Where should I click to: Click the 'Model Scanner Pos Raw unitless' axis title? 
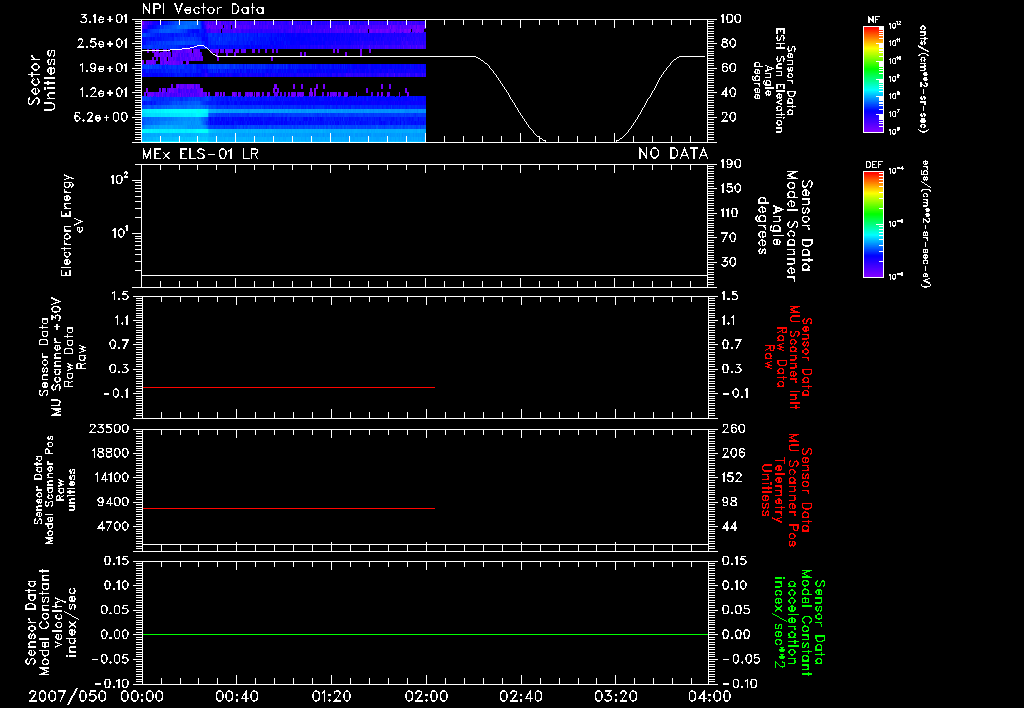[x=54, y=490]
